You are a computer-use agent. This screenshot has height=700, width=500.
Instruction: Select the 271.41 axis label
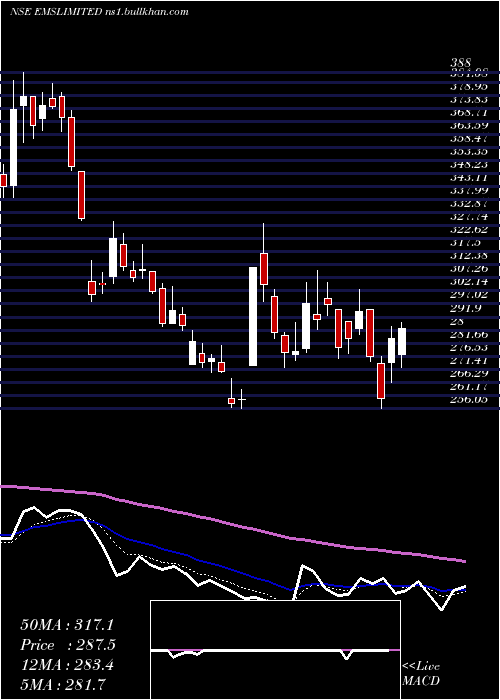coord(468,360)
